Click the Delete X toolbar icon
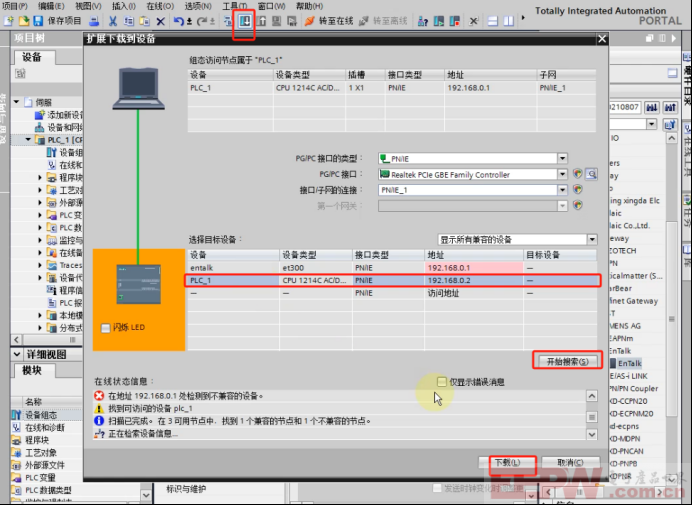 coord(161,21)
